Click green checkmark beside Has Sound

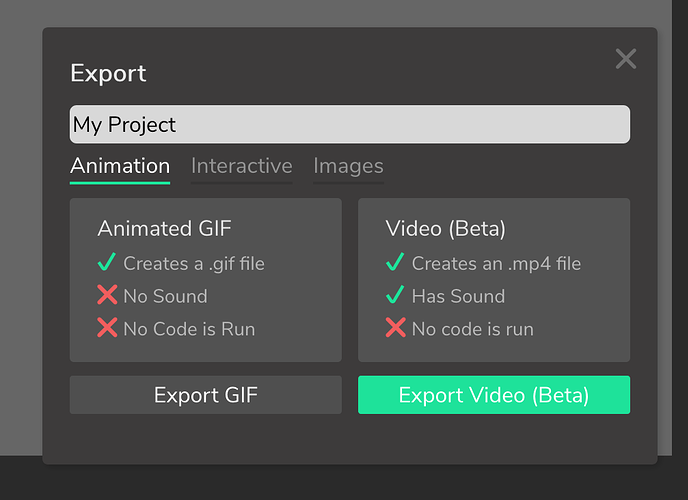[x=395, y=295]
